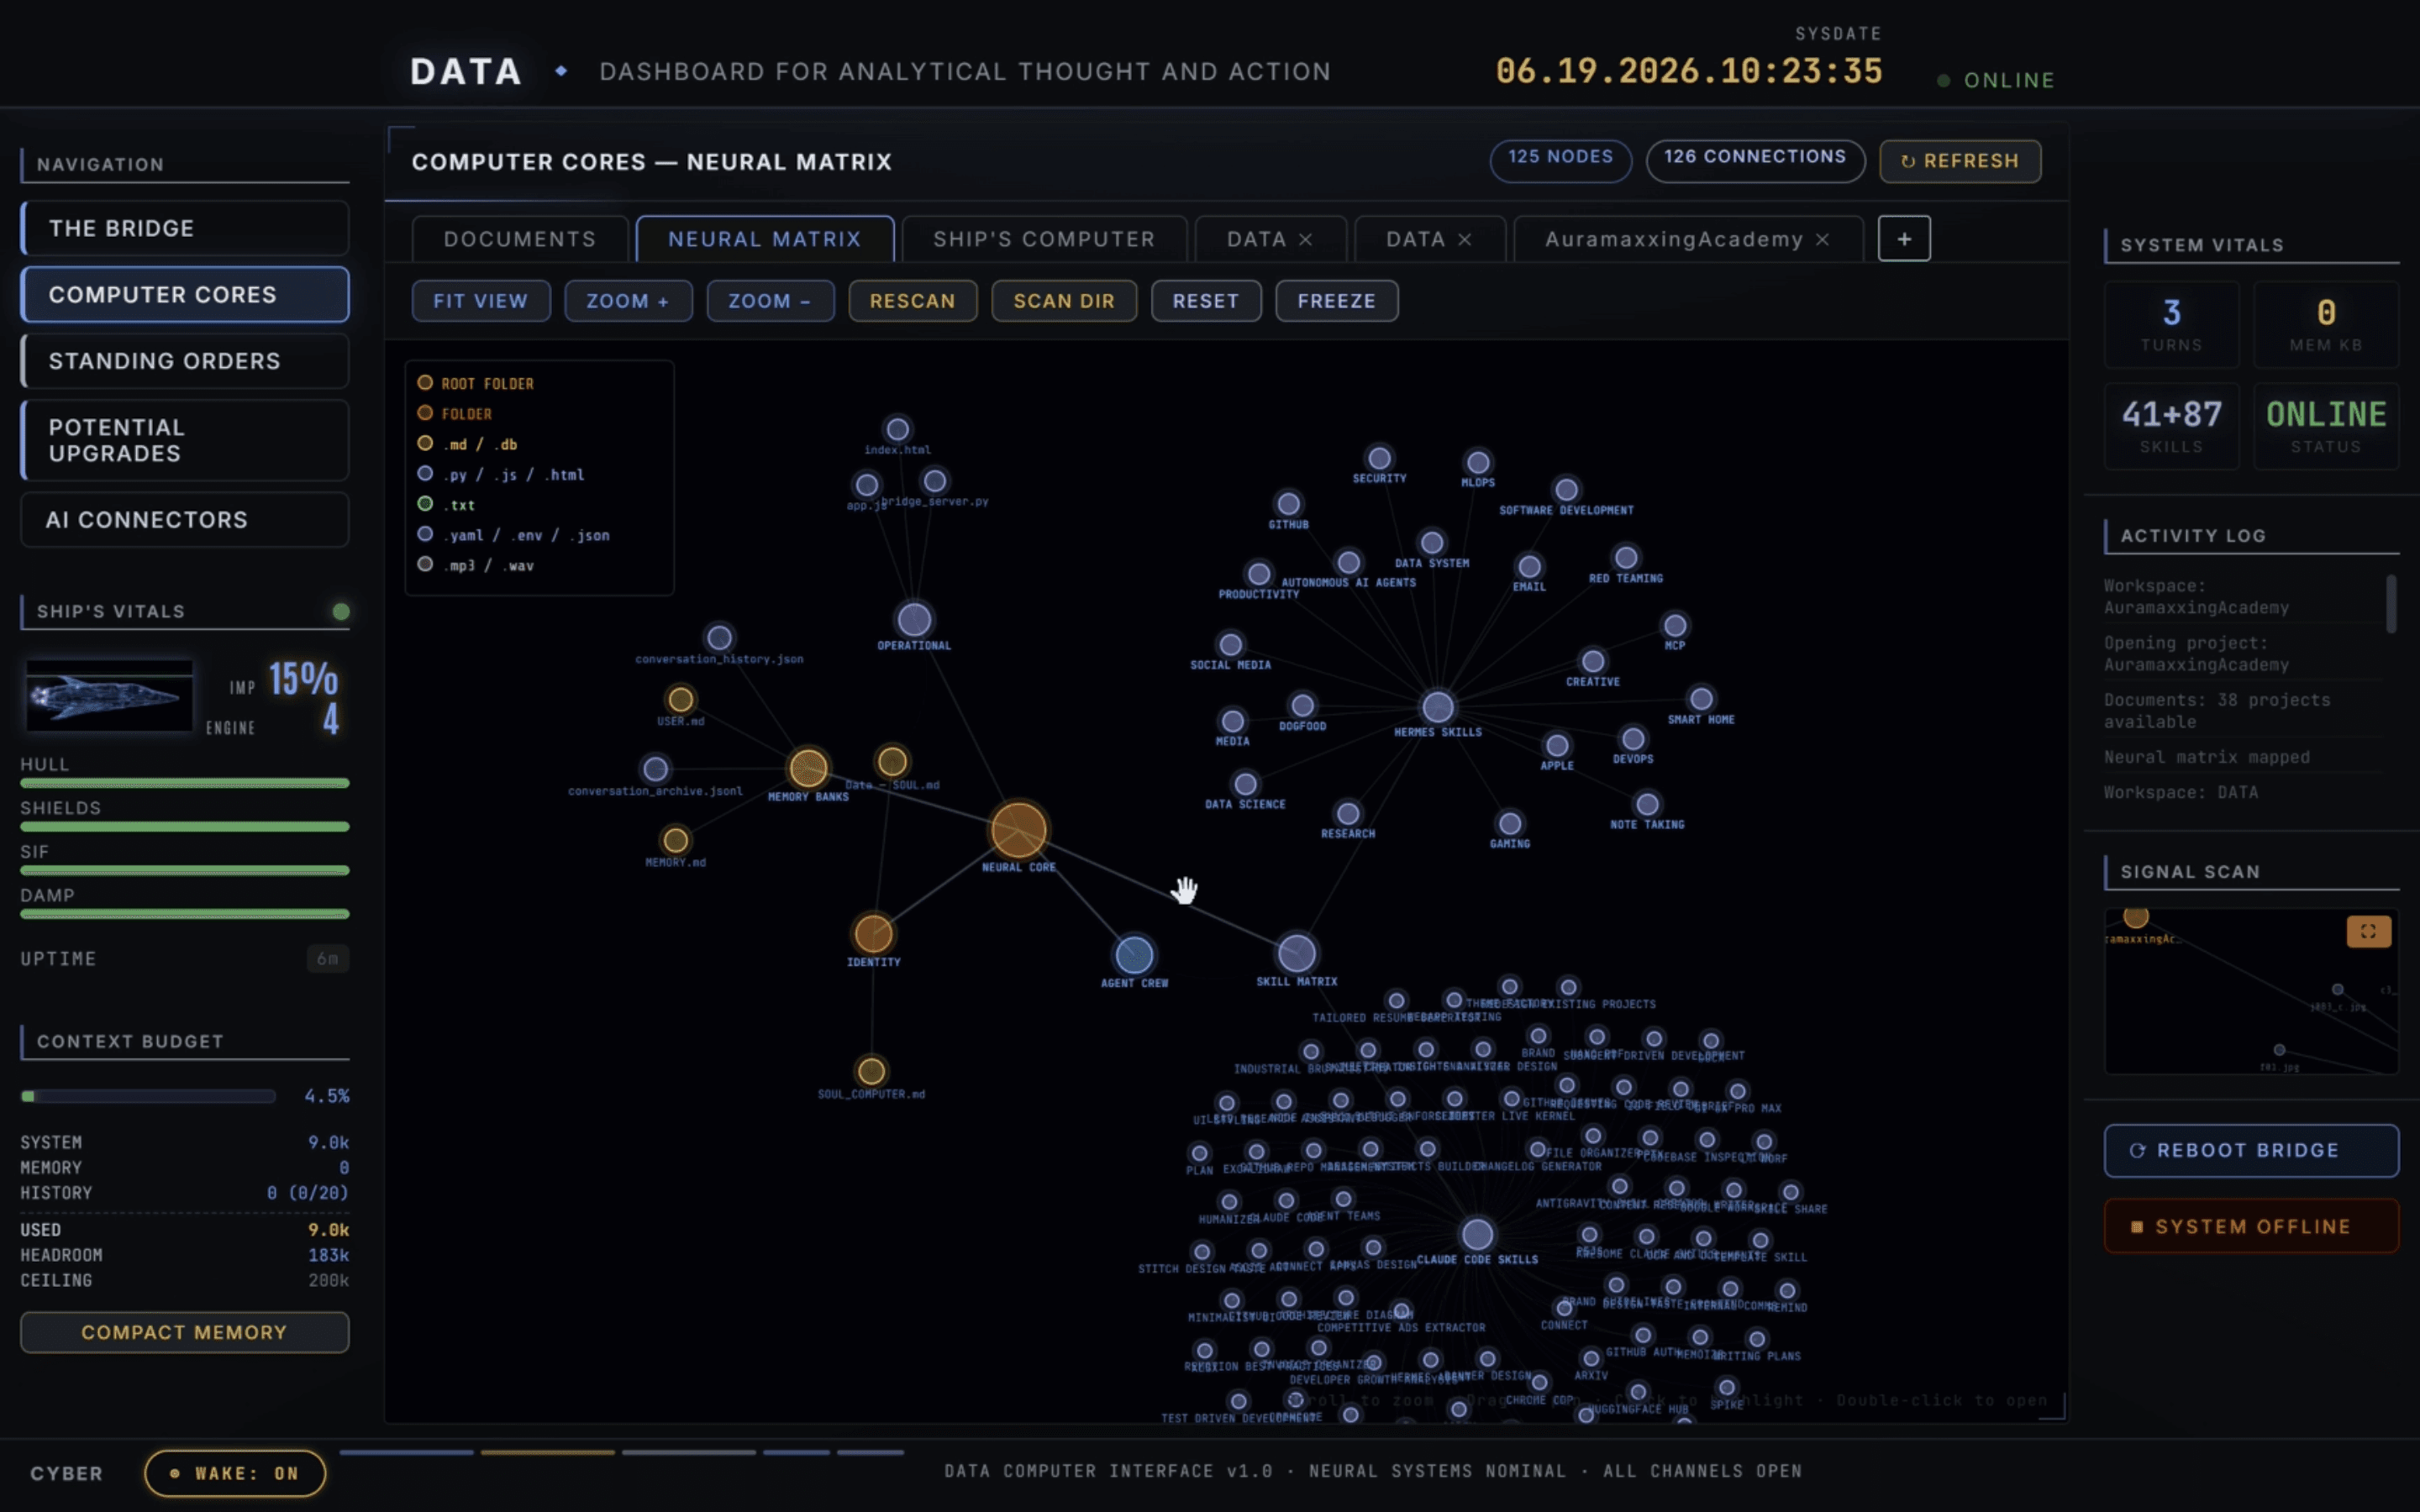Click the NOTE TAKING node

[x=1647, y=804]
